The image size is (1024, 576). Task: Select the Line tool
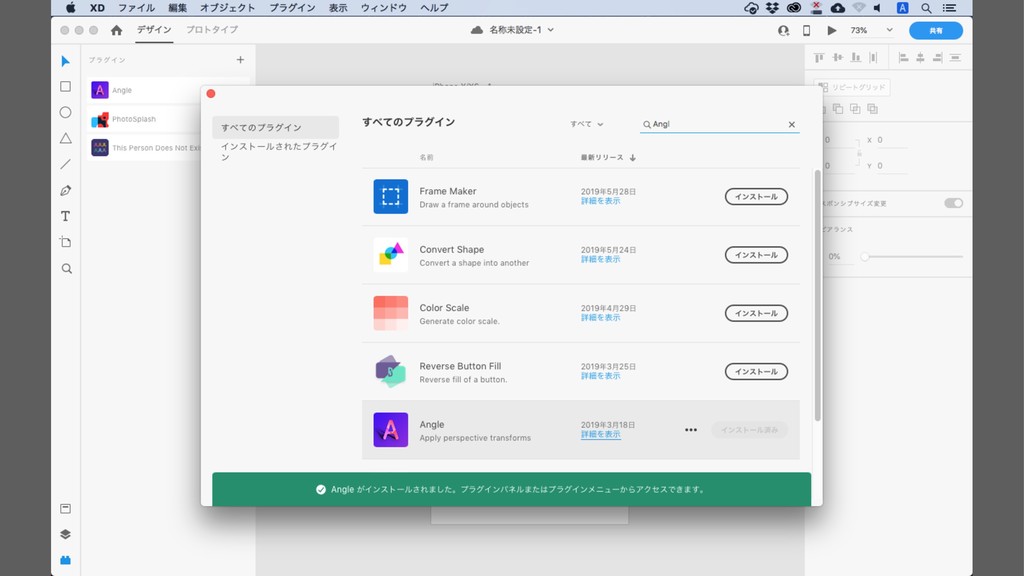(x=65, y=165)
